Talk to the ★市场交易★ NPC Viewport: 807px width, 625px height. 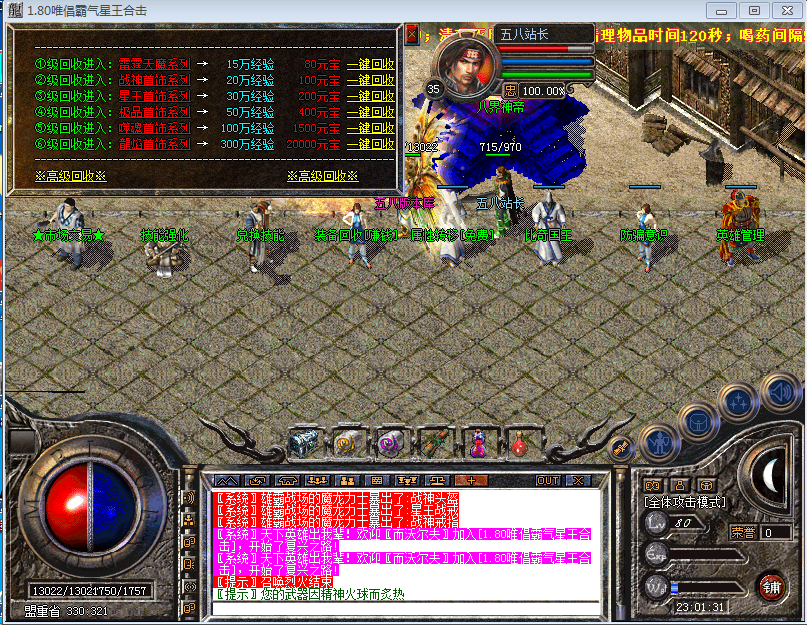coord(70,233)
